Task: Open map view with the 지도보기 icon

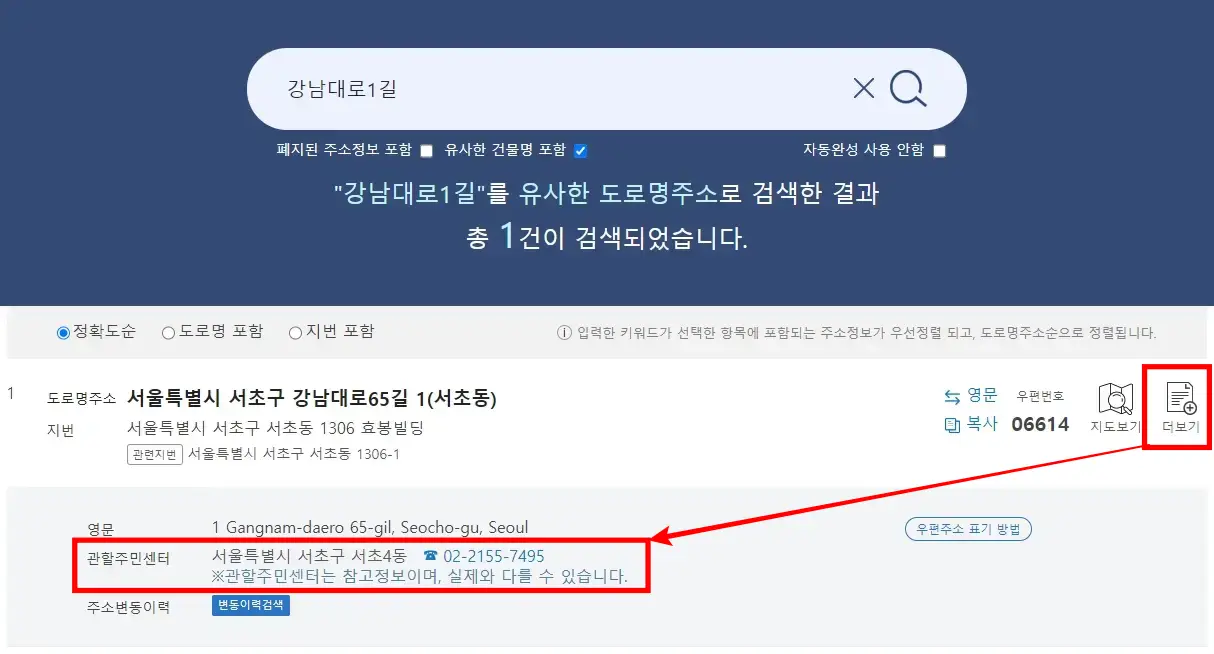Action: (1114, 408)
